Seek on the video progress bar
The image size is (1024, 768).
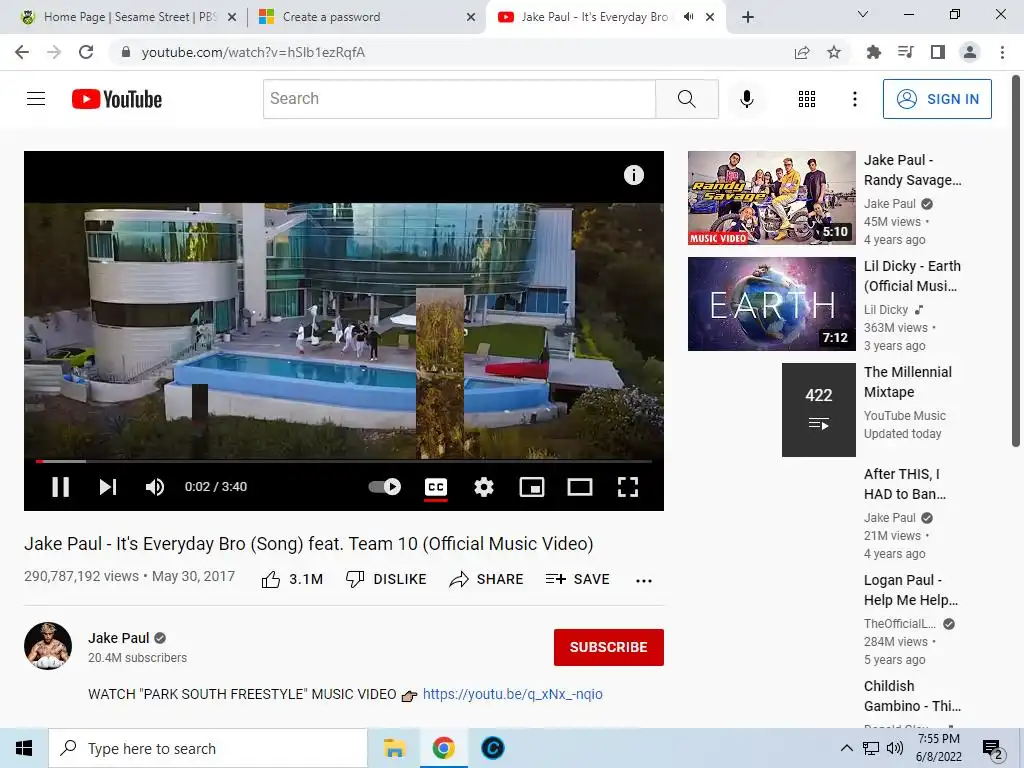tap(344, 461)
